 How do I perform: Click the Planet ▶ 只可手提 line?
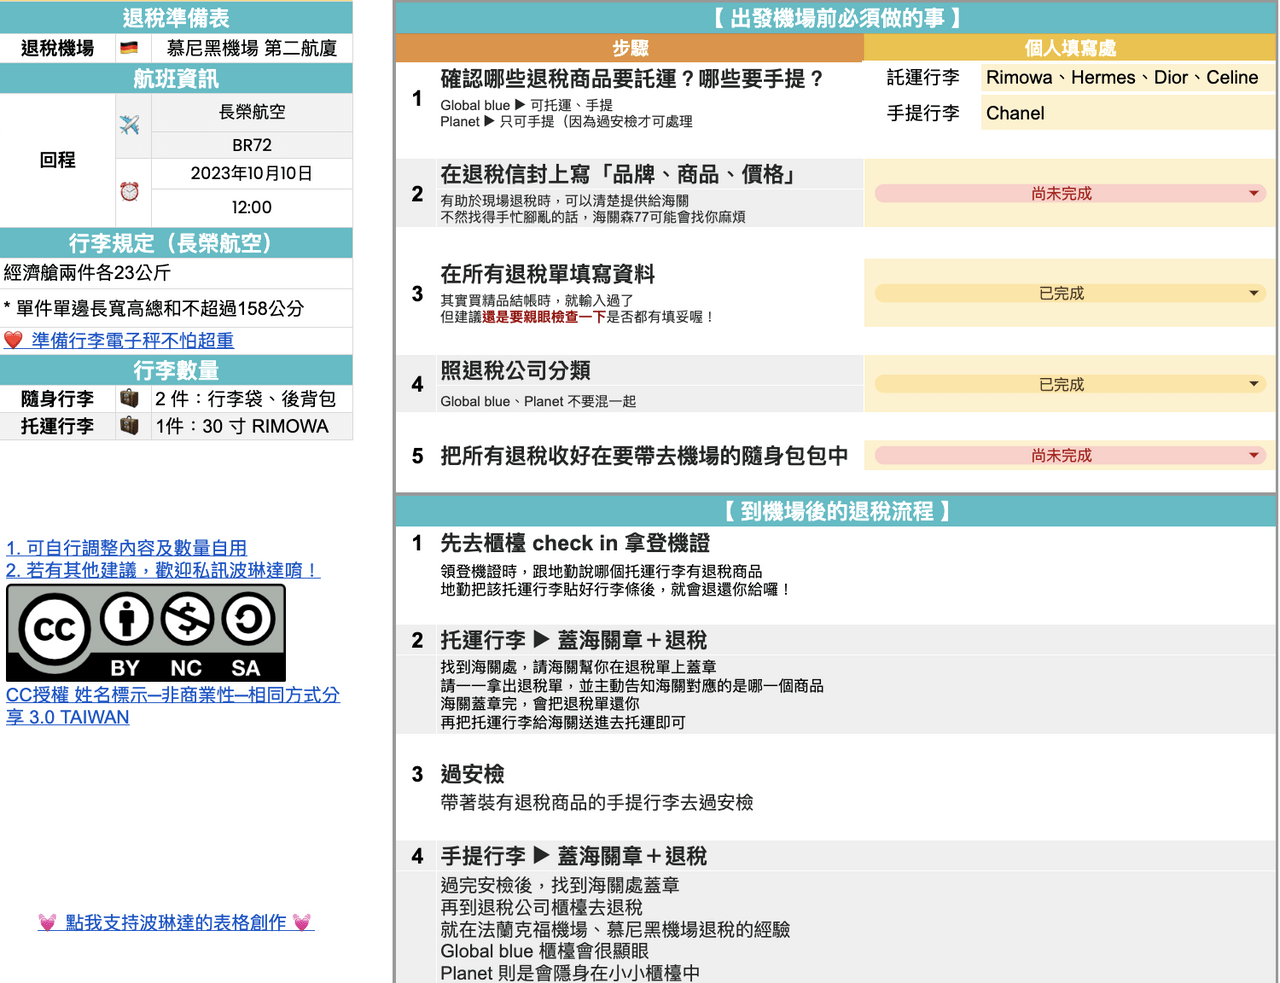566,121
